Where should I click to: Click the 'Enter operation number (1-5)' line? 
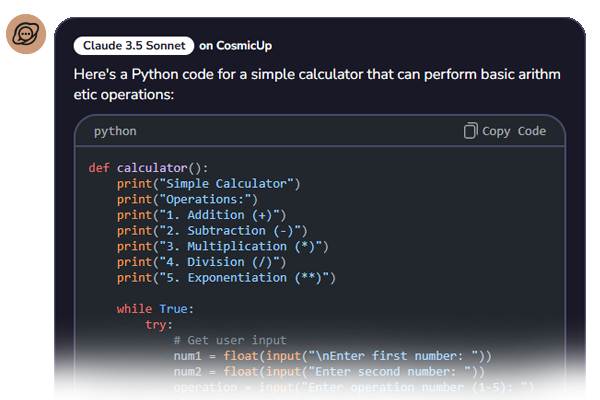click(354, 387)
